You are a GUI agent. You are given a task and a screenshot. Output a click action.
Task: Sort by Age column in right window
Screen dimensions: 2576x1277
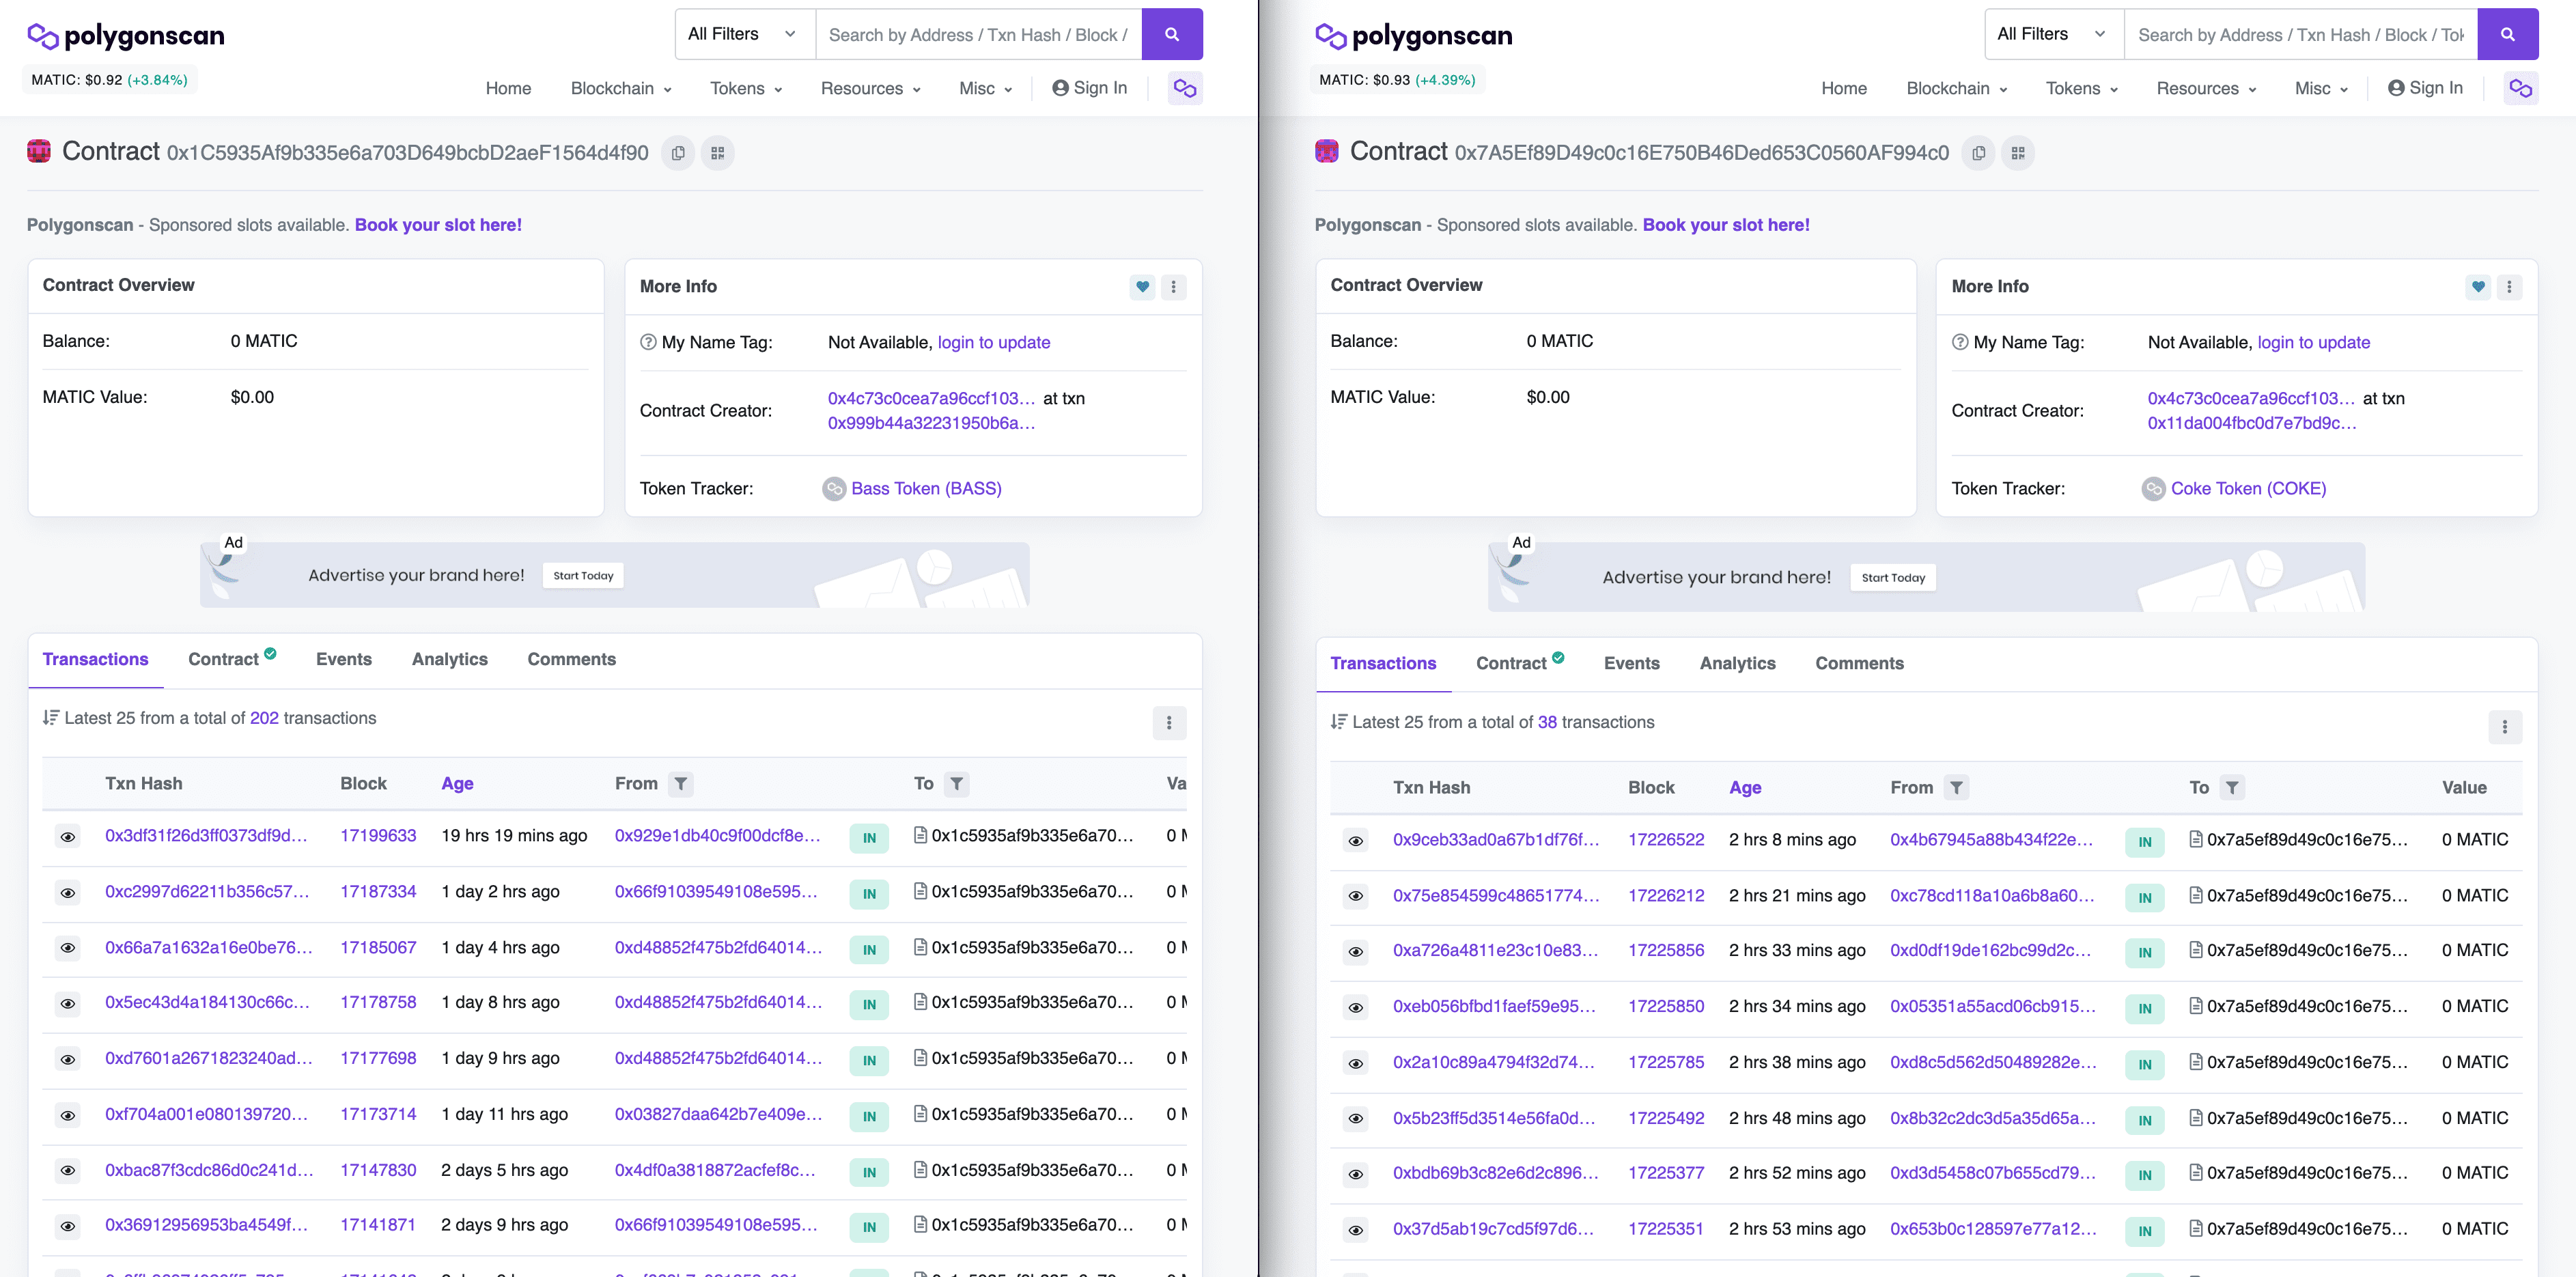[1745, 787]
